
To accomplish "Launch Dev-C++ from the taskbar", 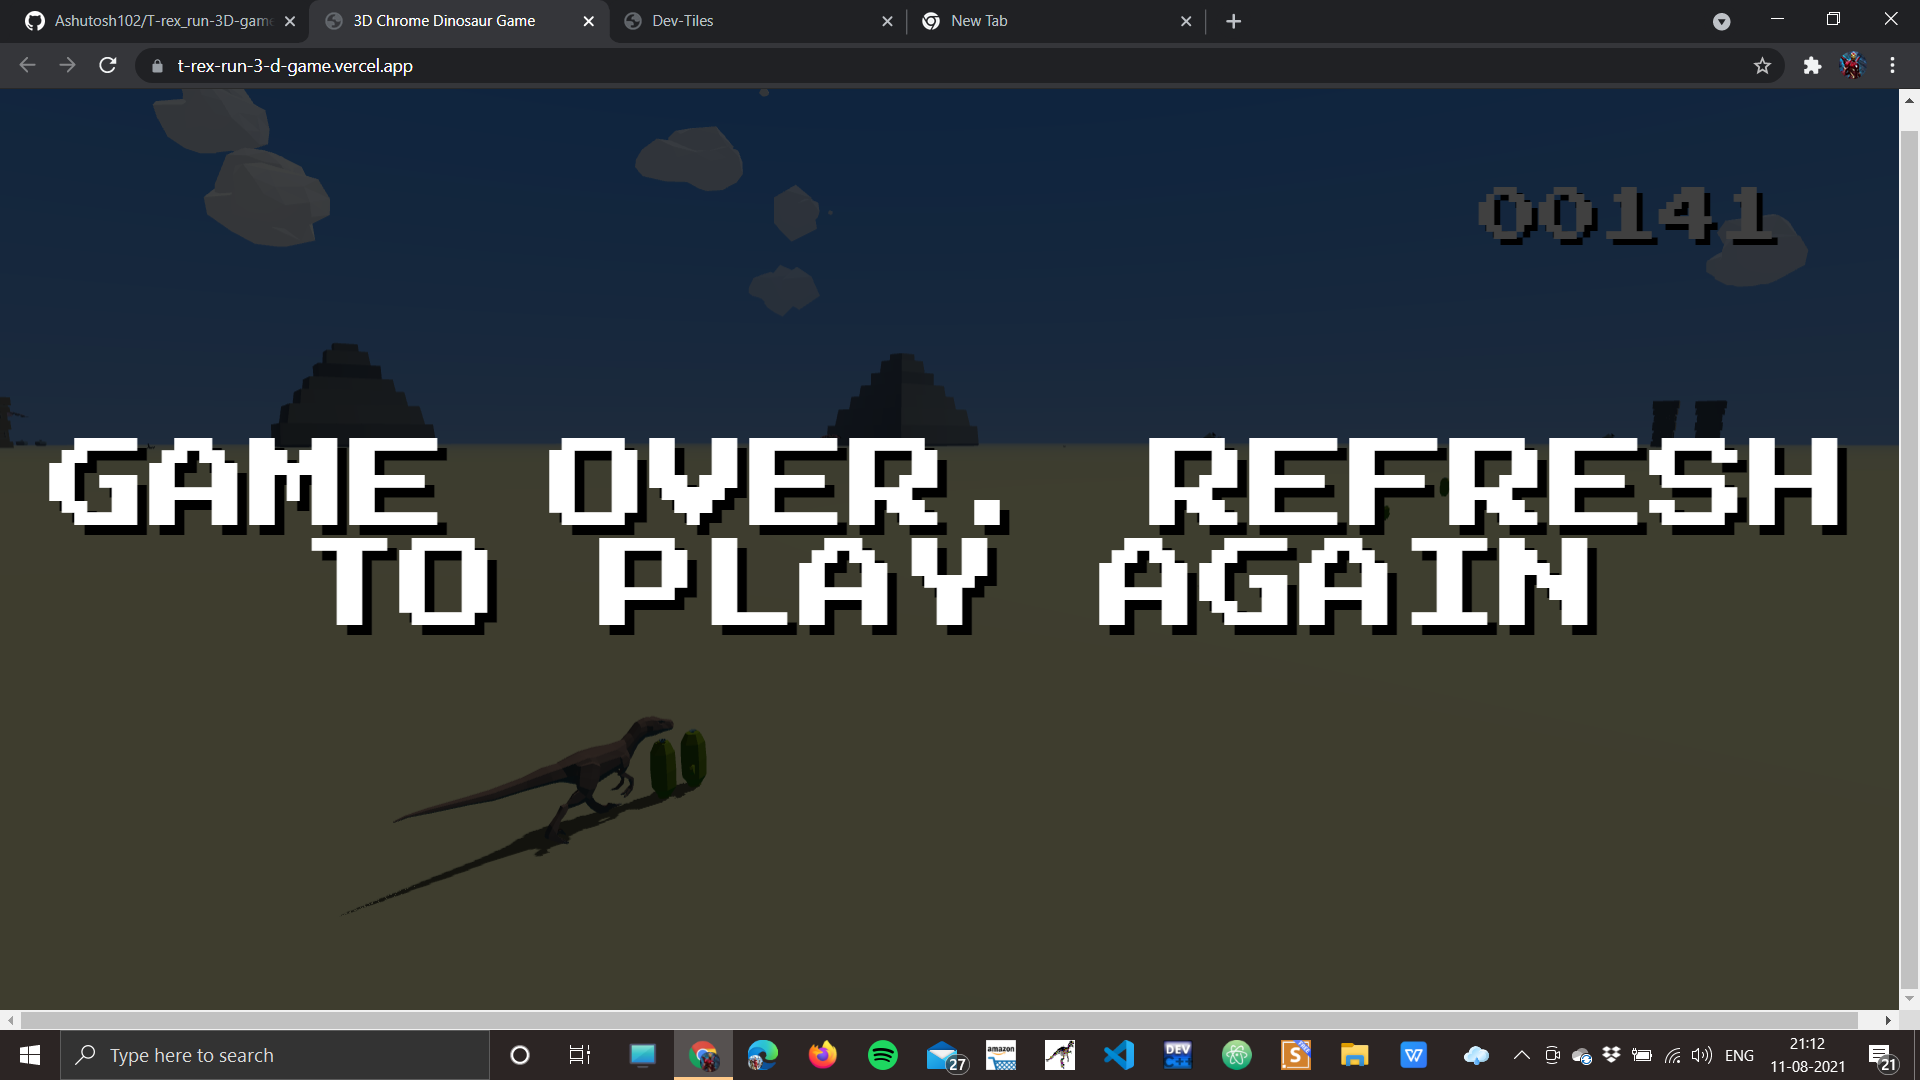I will point(1177,1054).
